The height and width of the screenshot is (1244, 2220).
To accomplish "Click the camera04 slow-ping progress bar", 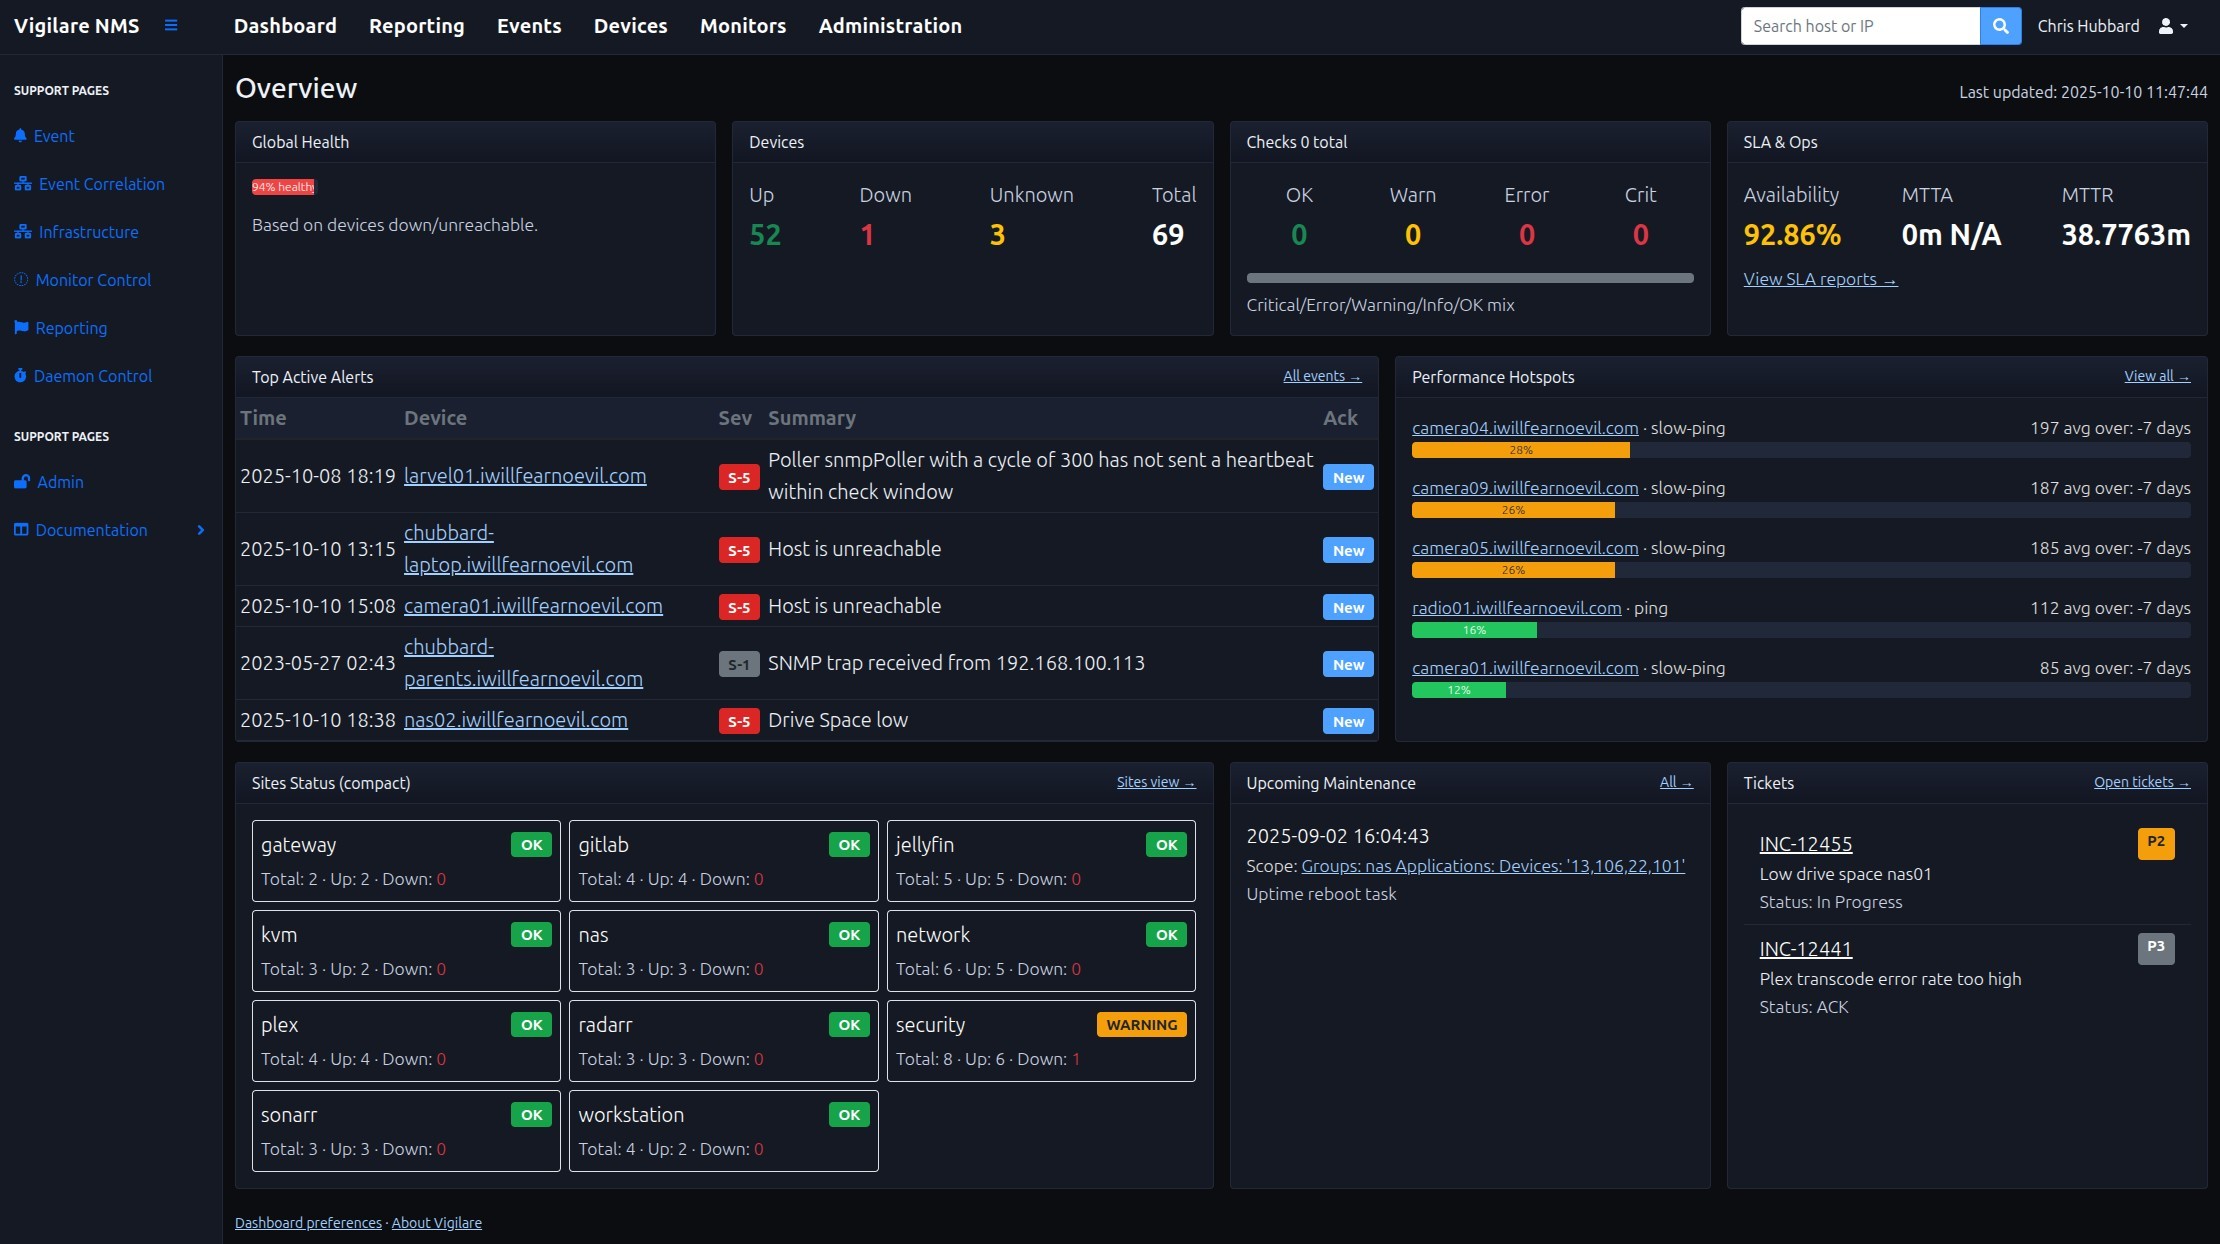I will [x=1520, y=450].
